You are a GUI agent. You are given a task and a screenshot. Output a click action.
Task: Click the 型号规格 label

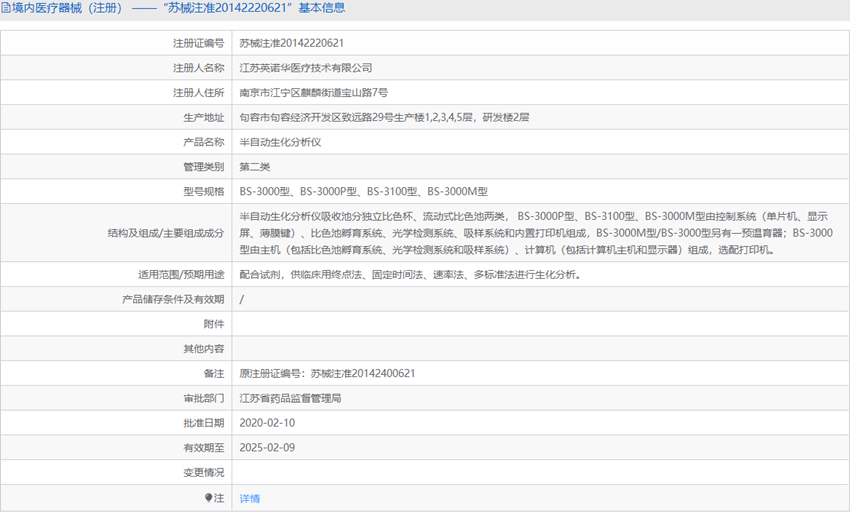point(203,191)
